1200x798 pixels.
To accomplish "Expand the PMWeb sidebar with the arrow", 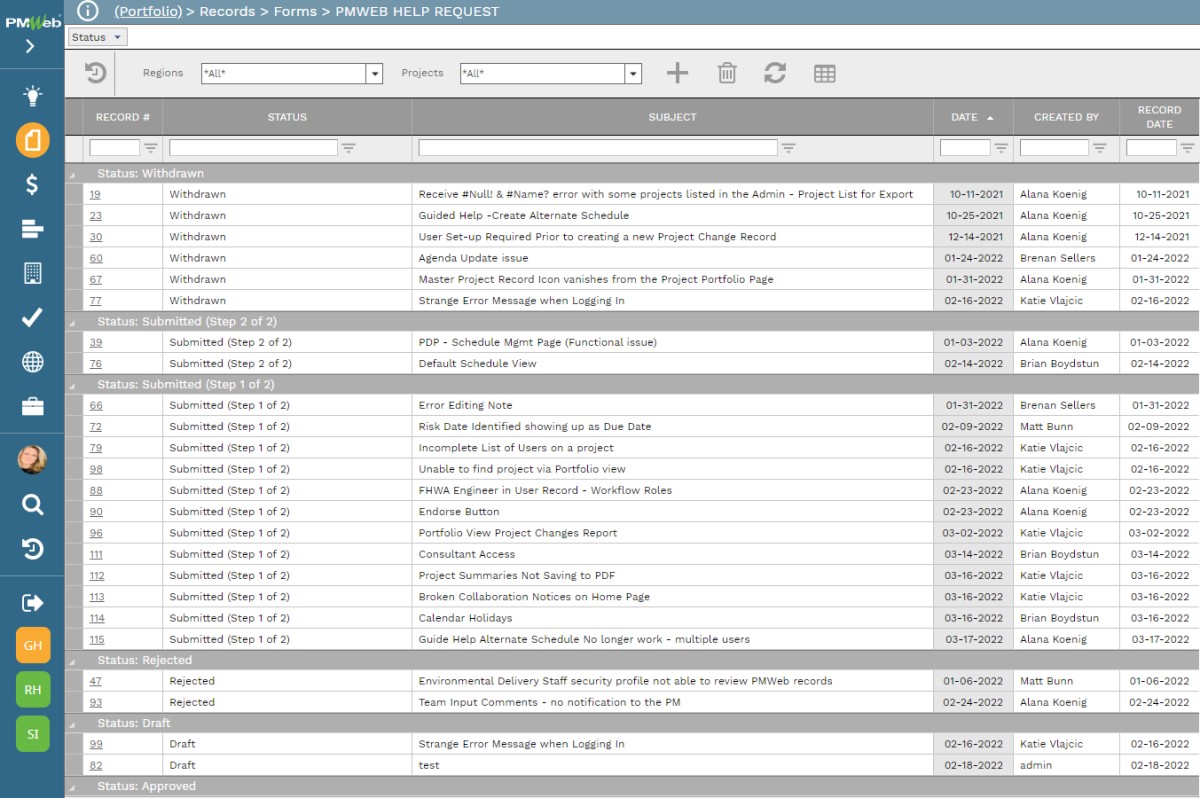I will [x=30, y=46].
